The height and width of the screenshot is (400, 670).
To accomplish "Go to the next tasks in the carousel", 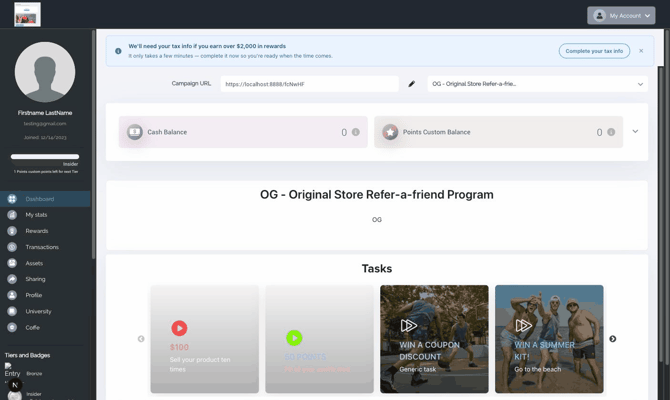I will [x=613, y=339].
